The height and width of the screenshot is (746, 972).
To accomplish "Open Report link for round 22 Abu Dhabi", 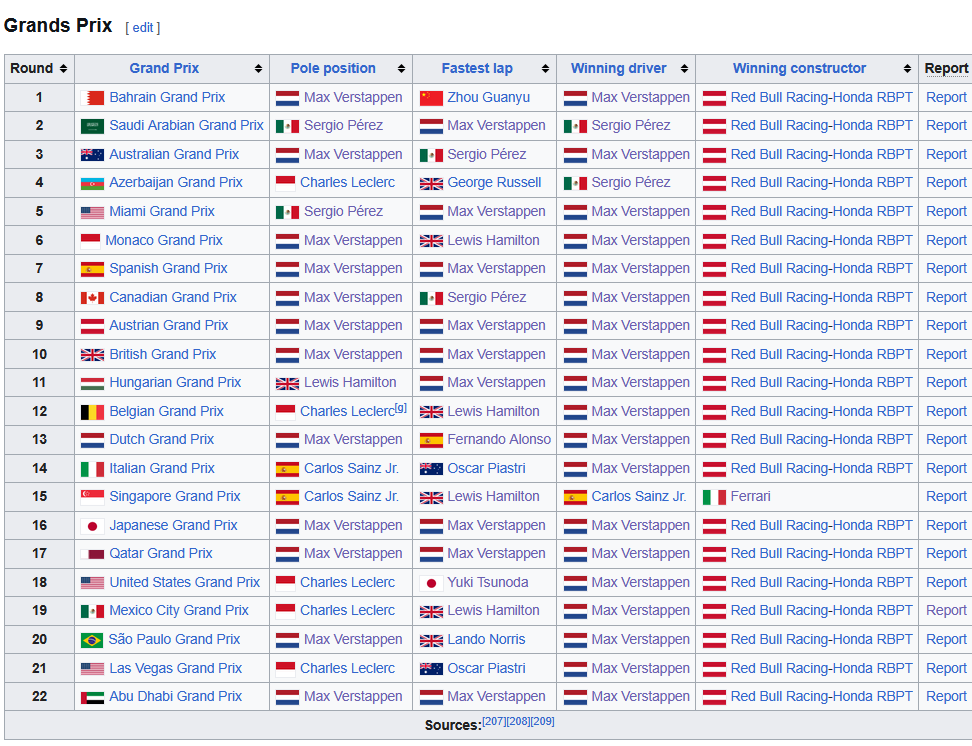I will coord(946,696).
